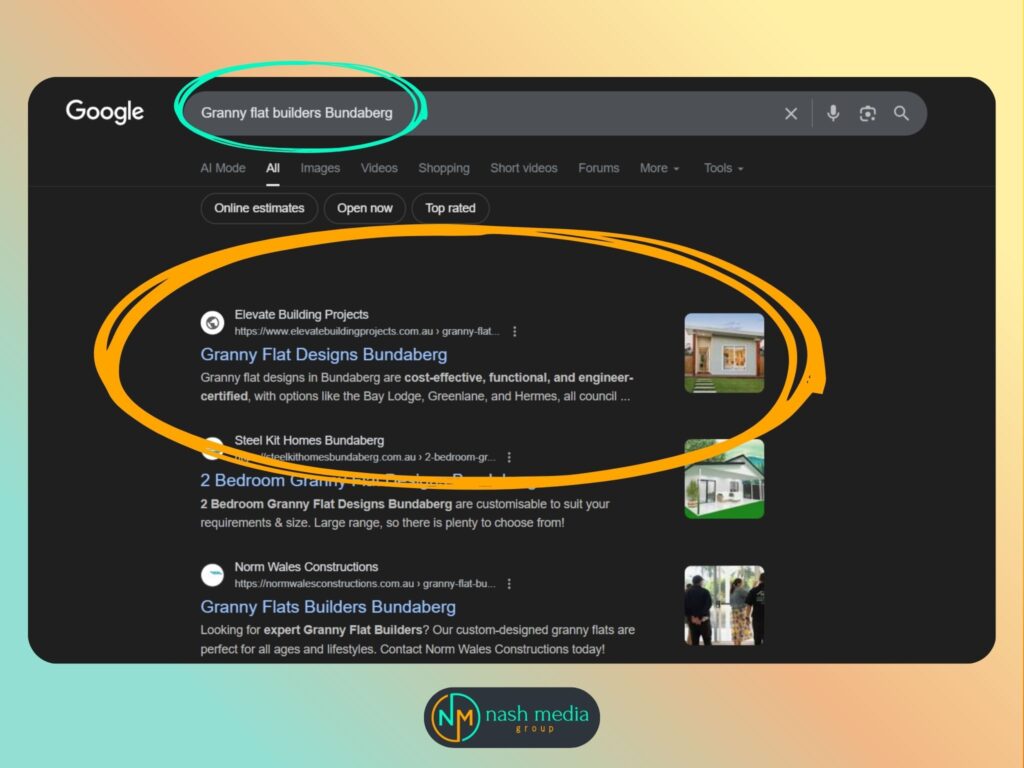1024x768 pixels.
Task: Open the three-dot menu next to Elevate Building Projects
Action: click(x=514, y=331)
